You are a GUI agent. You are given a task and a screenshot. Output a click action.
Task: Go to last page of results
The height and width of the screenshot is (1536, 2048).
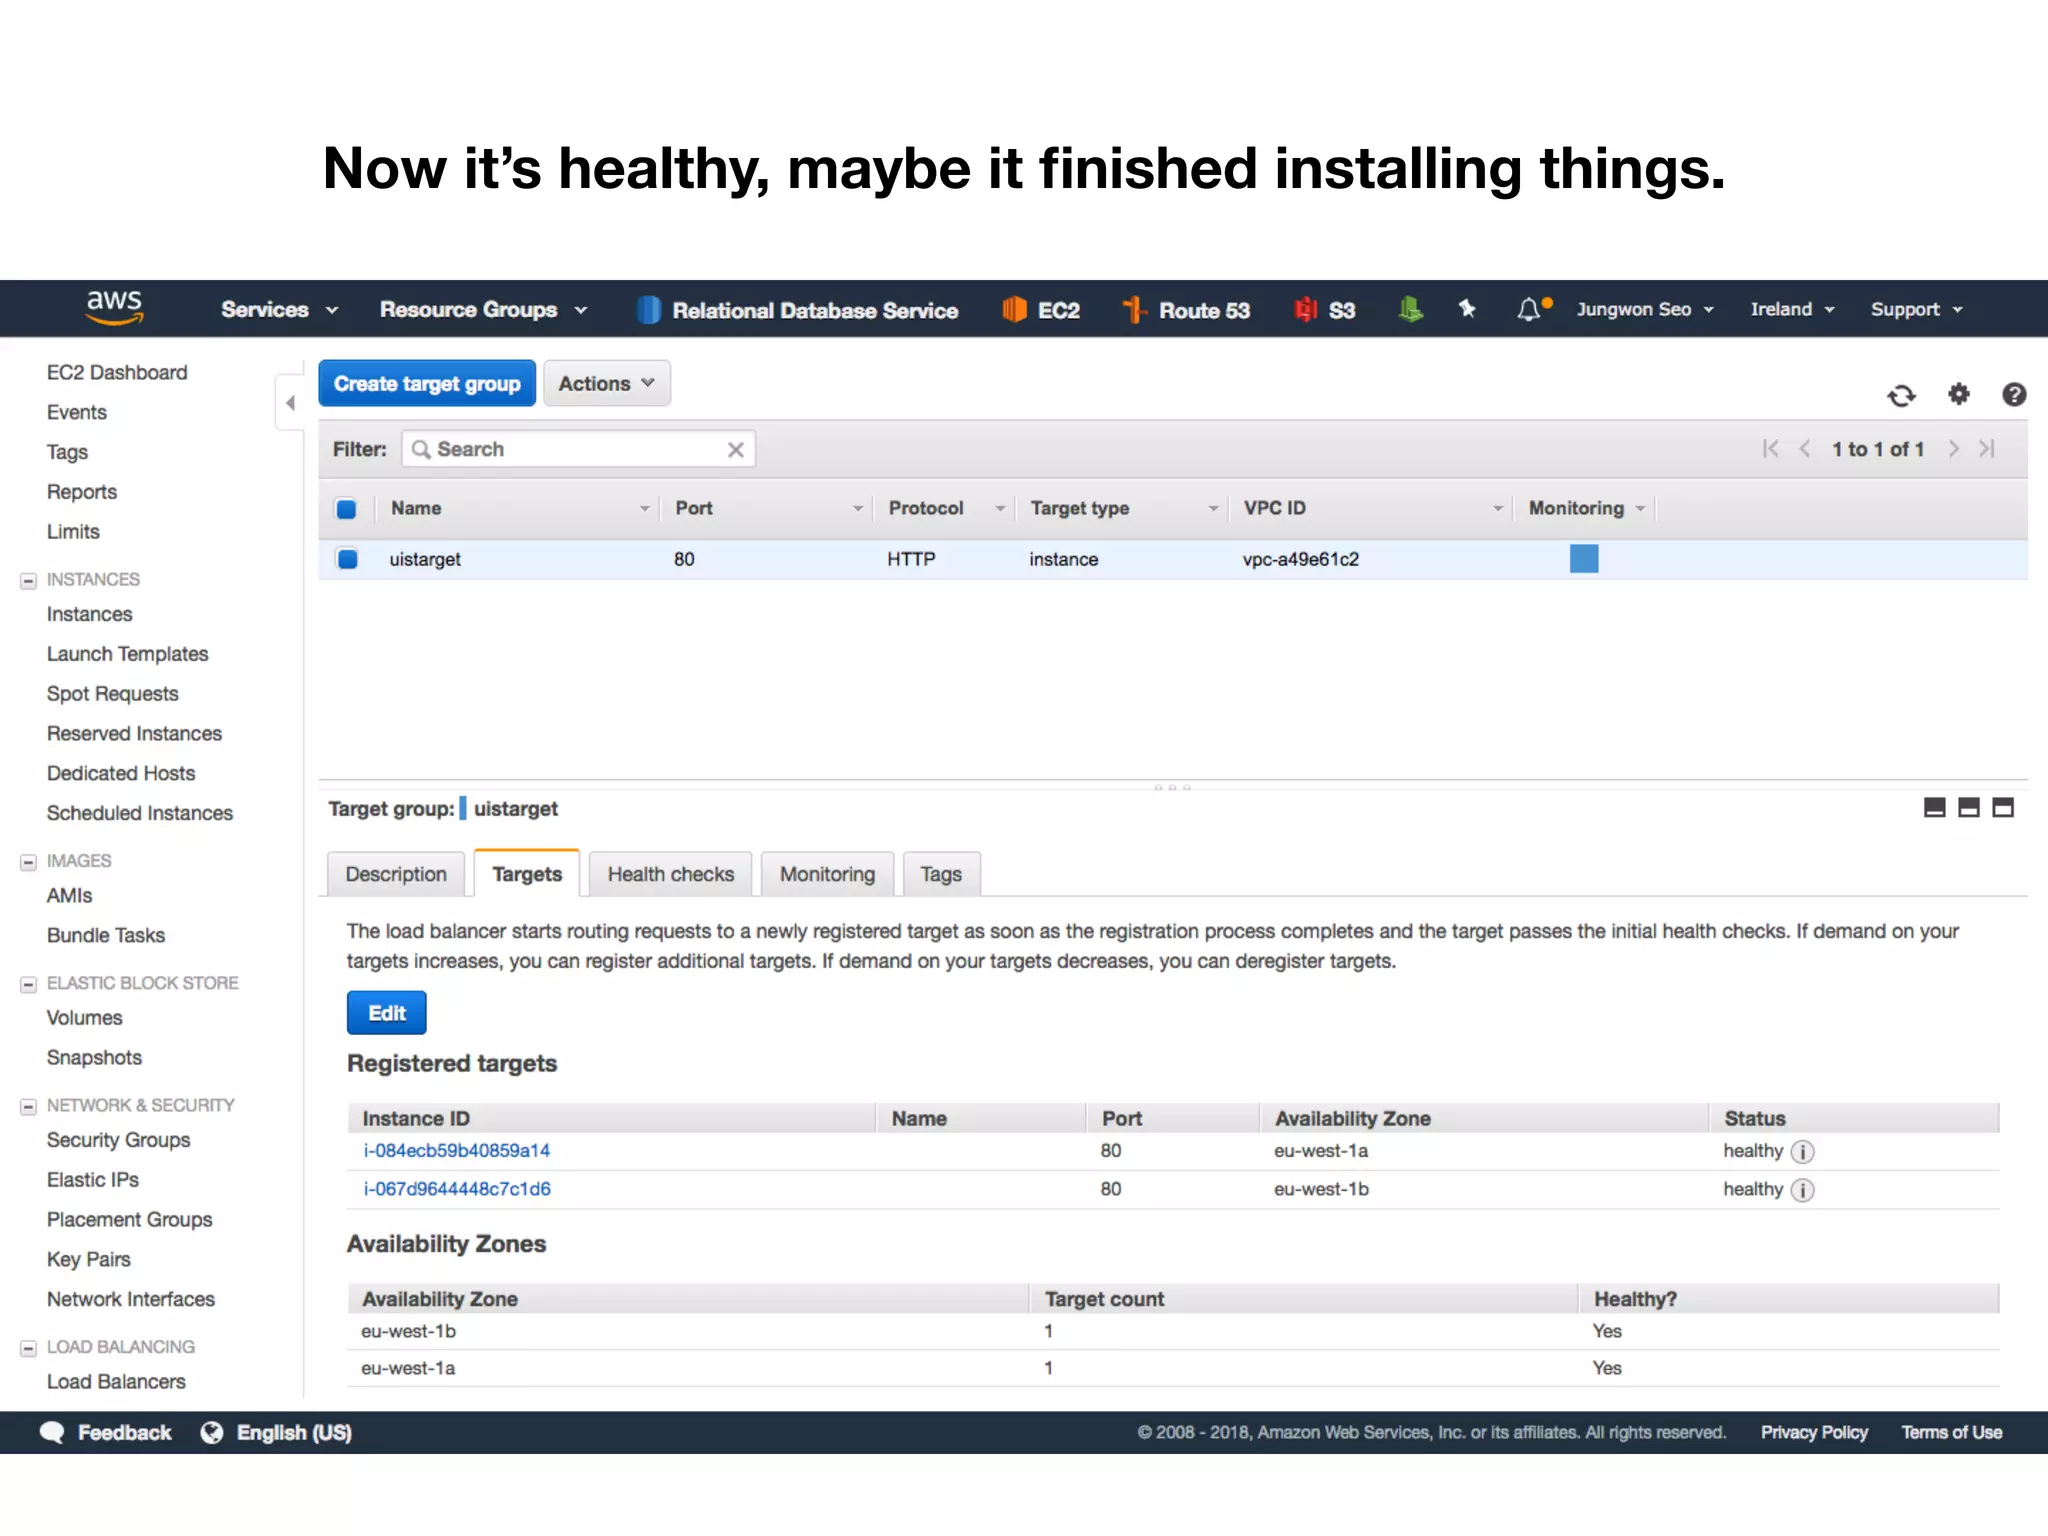[1987, 449]
